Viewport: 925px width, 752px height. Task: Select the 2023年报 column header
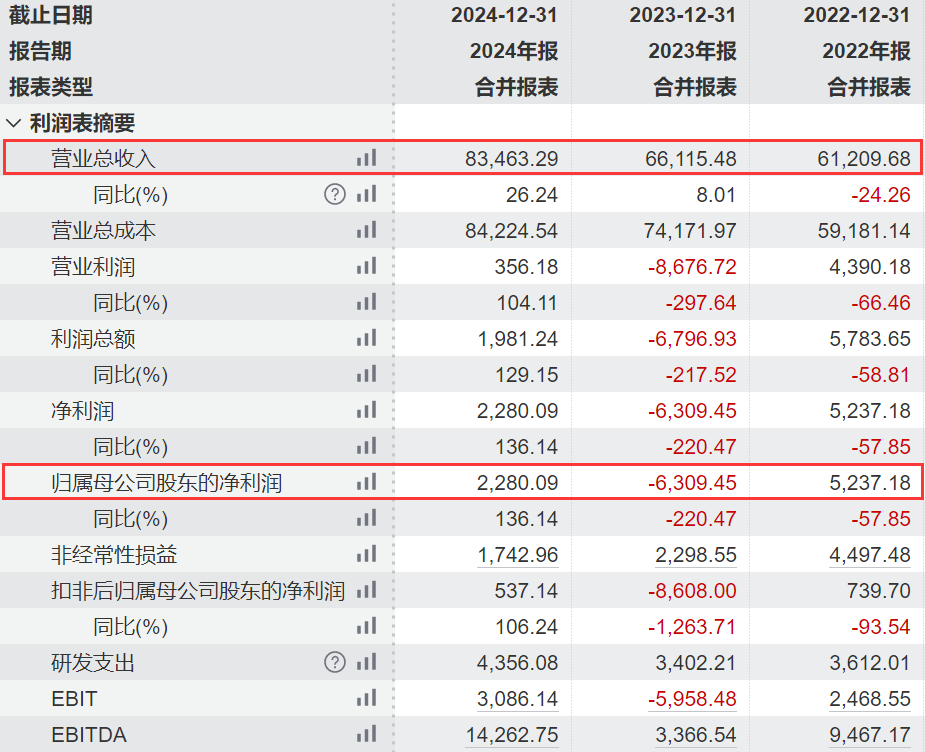693,52
